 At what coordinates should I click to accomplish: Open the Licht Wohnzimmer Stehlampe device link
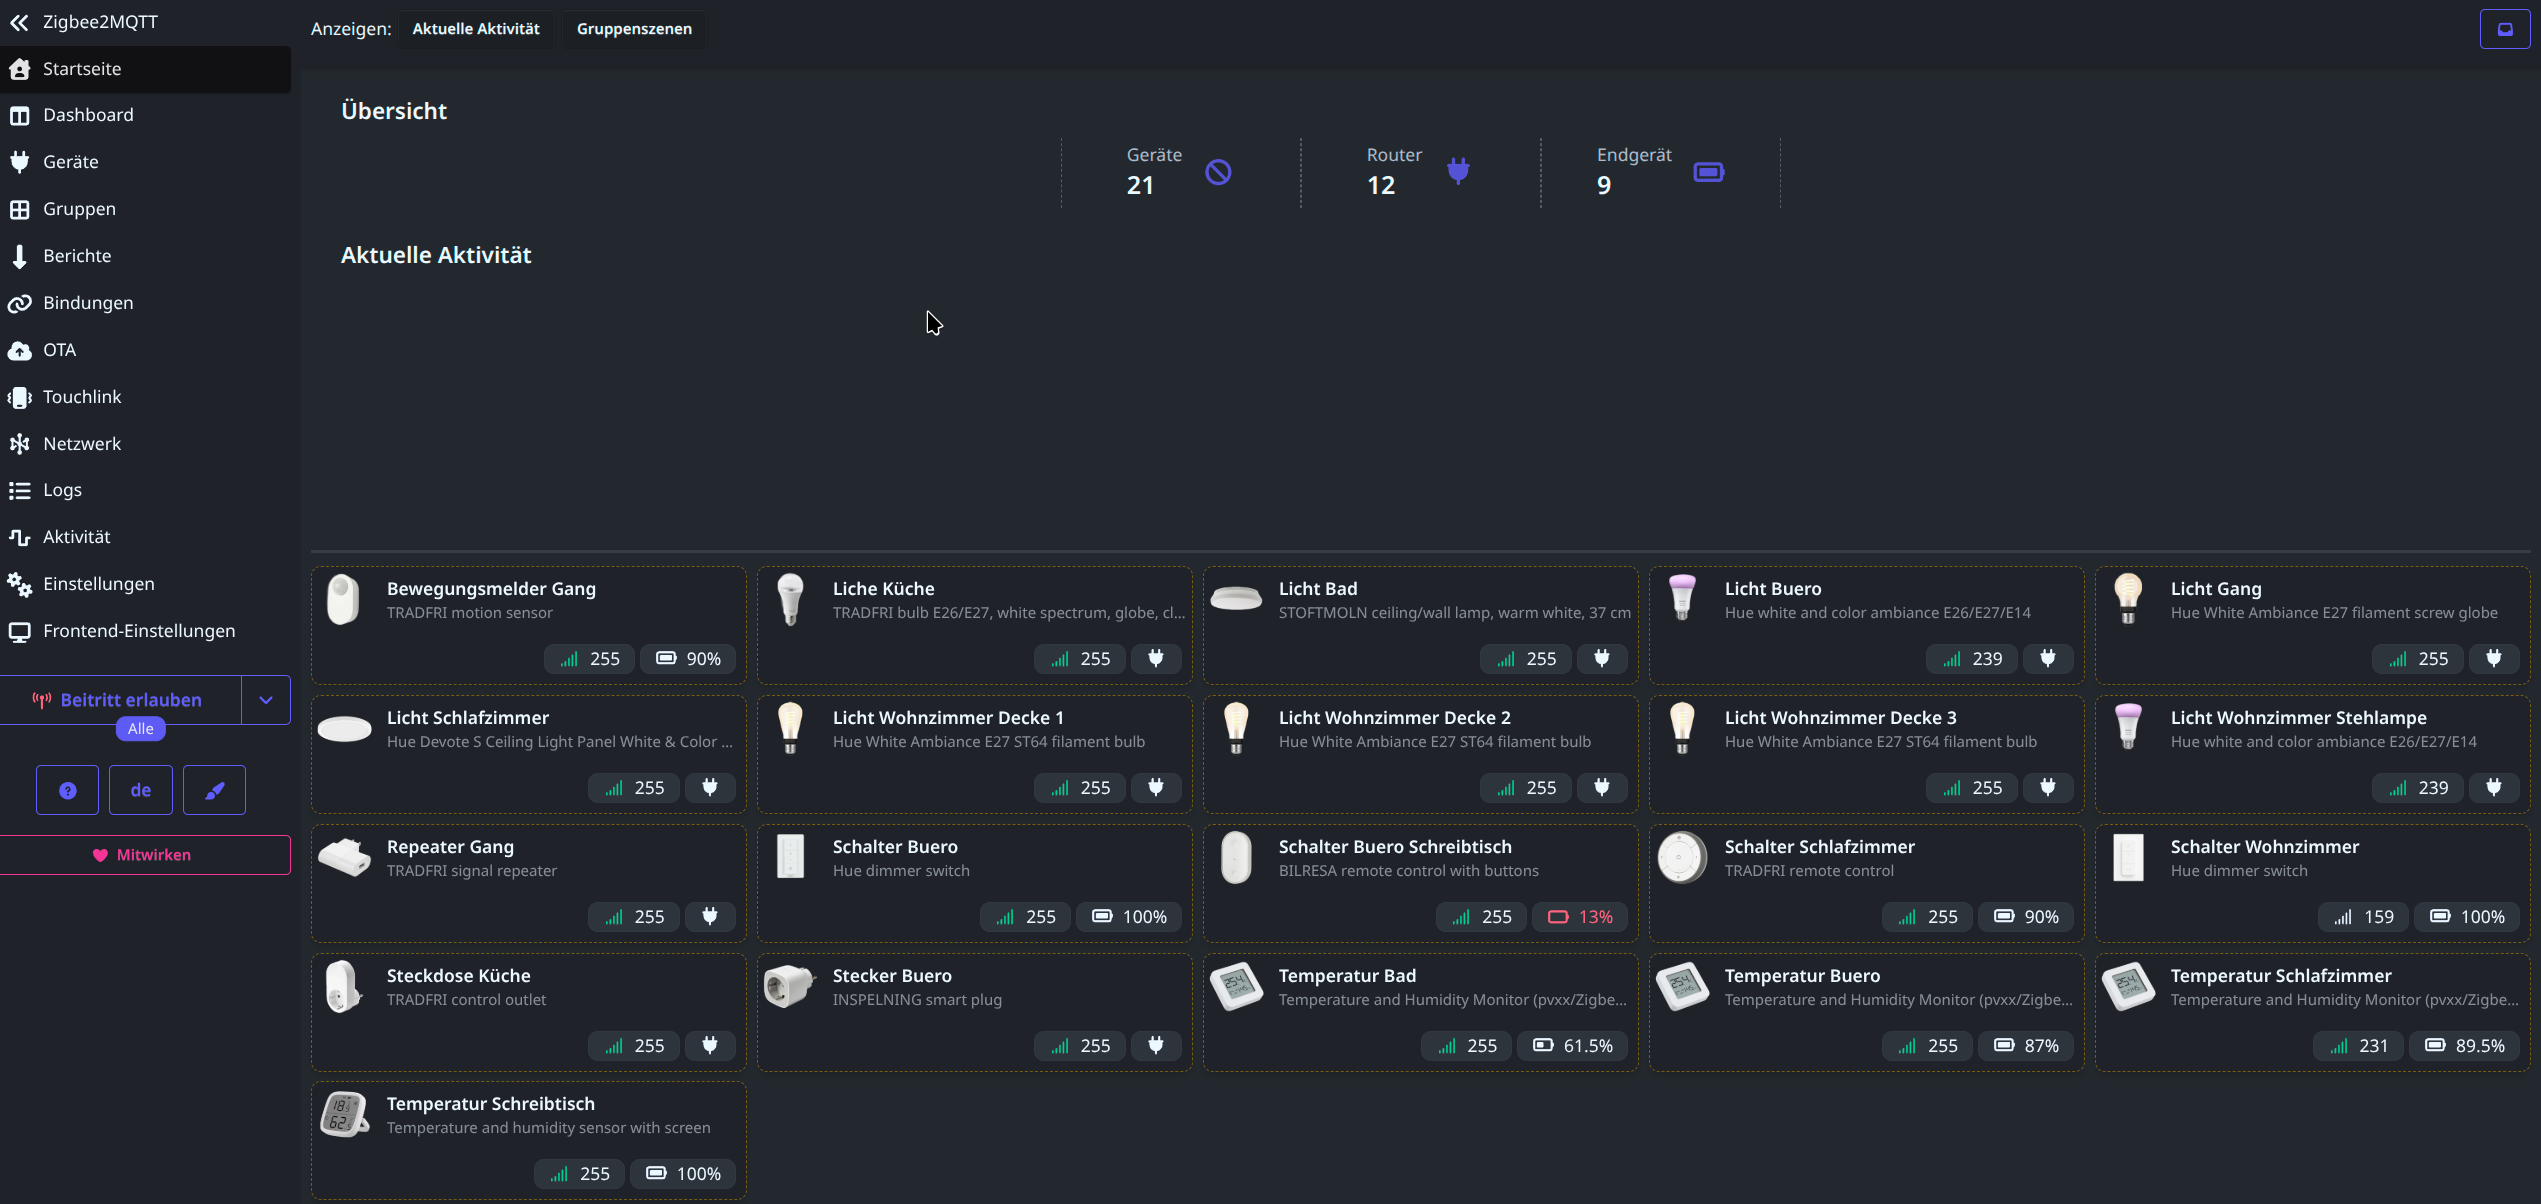(x=2298, y=717)
